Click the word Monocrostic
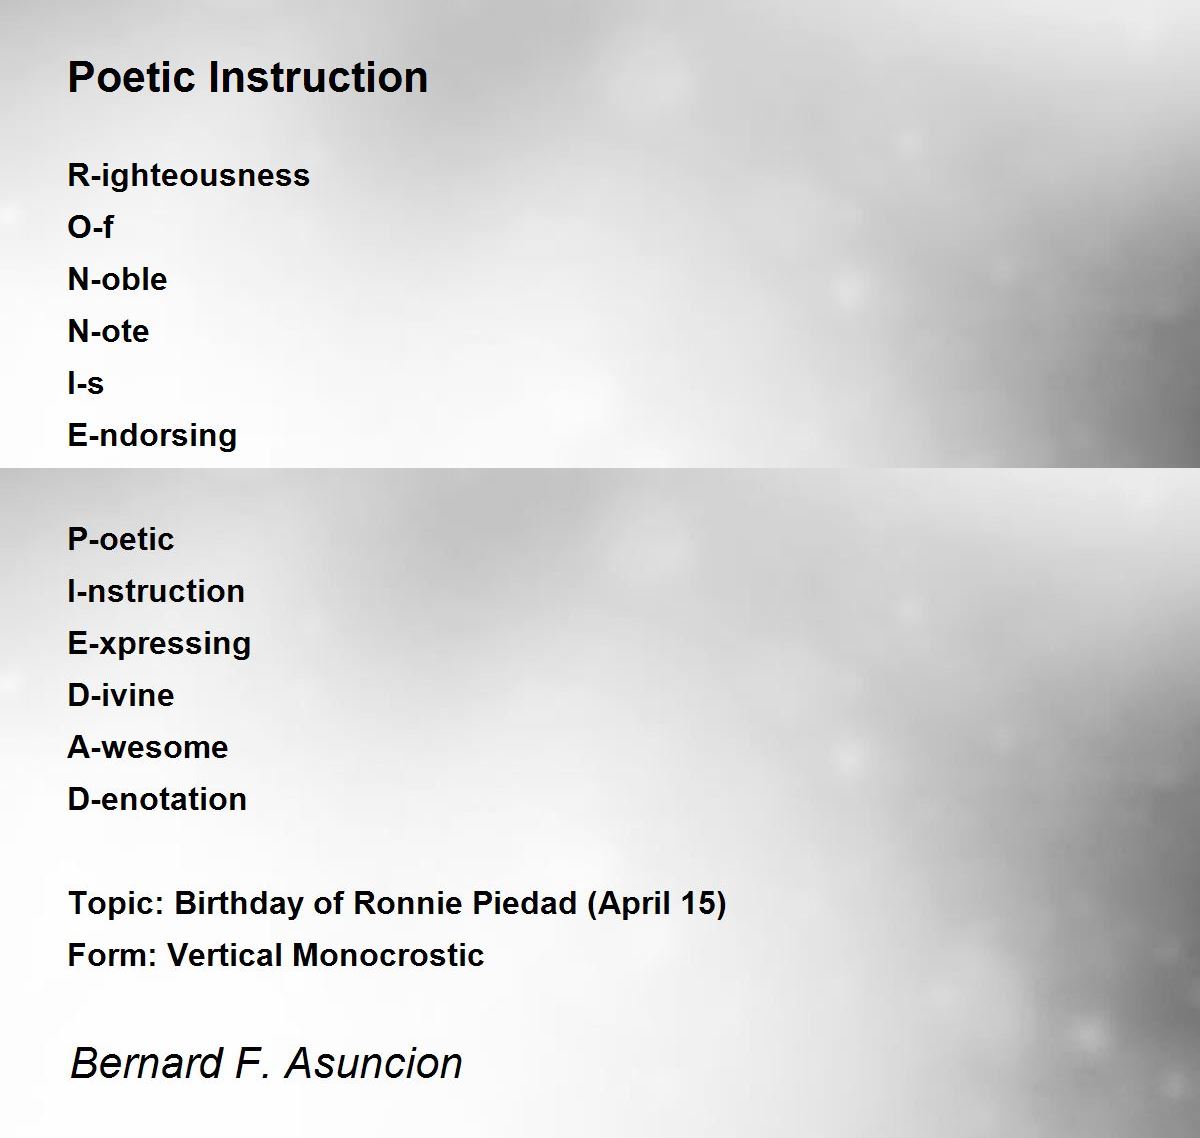1200x1138 pixels. (x=388, y=955)
